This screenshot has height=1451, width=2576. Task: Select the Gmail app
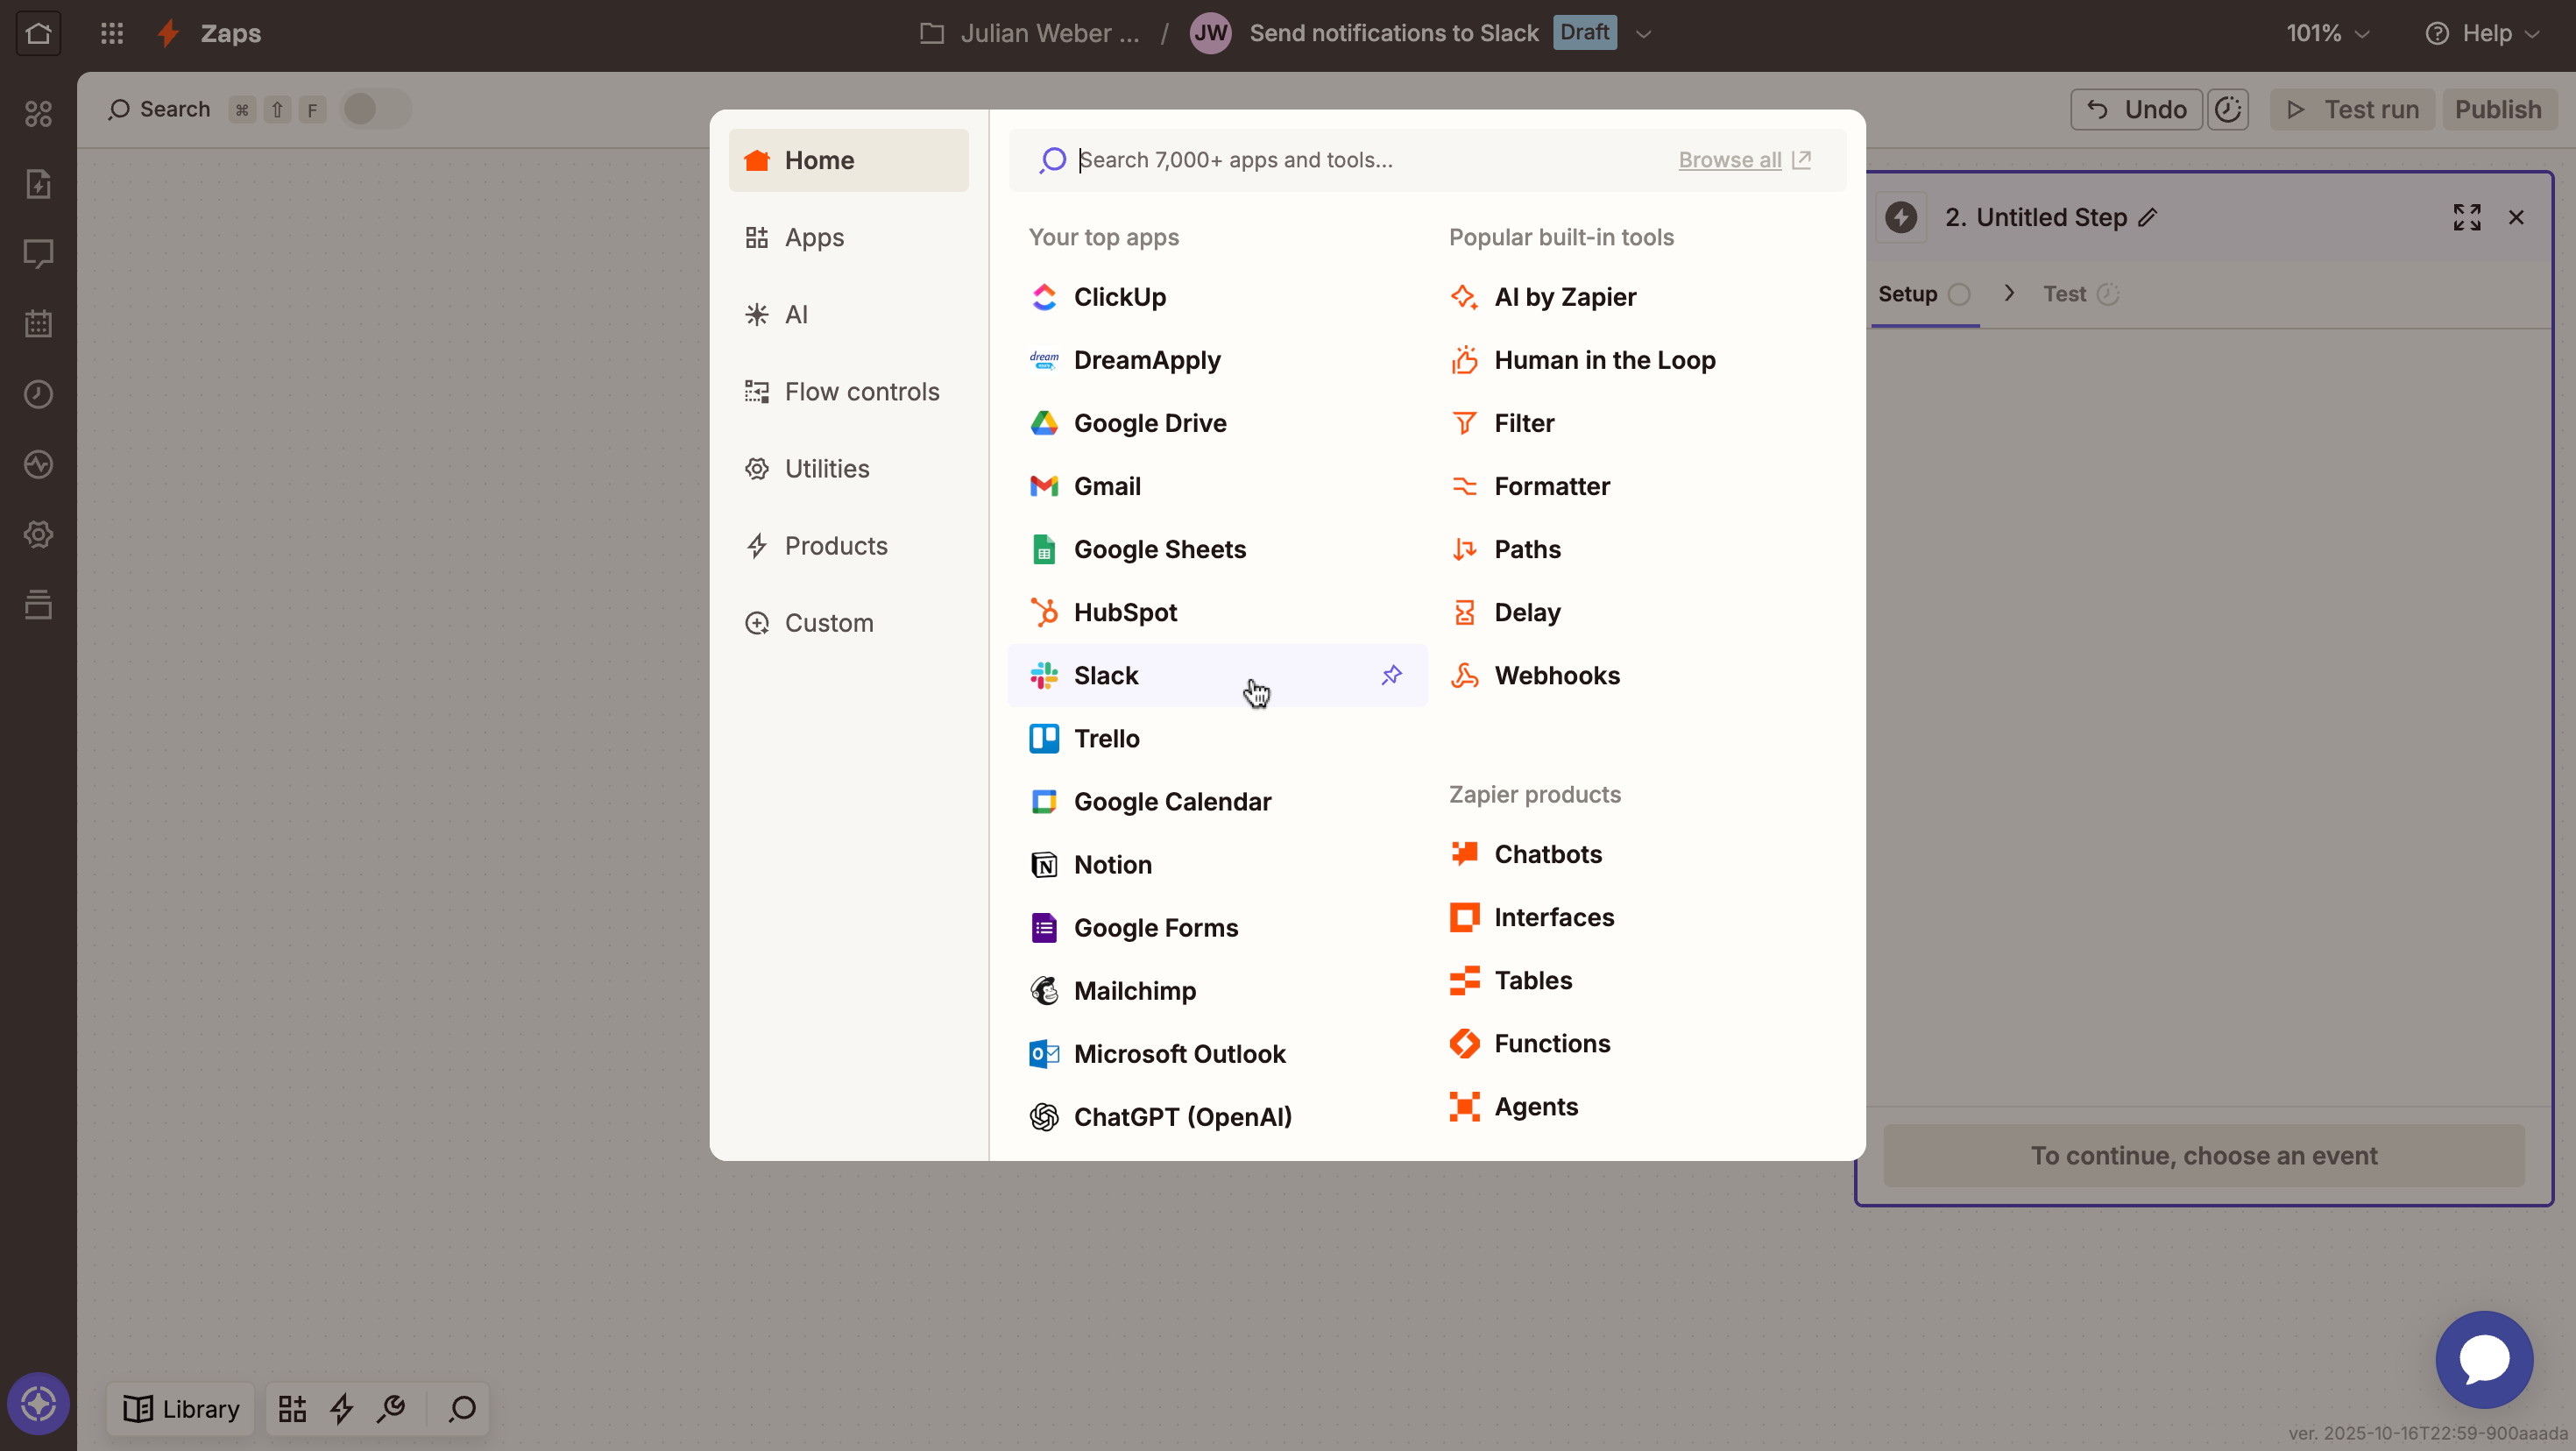point(1217,486)
